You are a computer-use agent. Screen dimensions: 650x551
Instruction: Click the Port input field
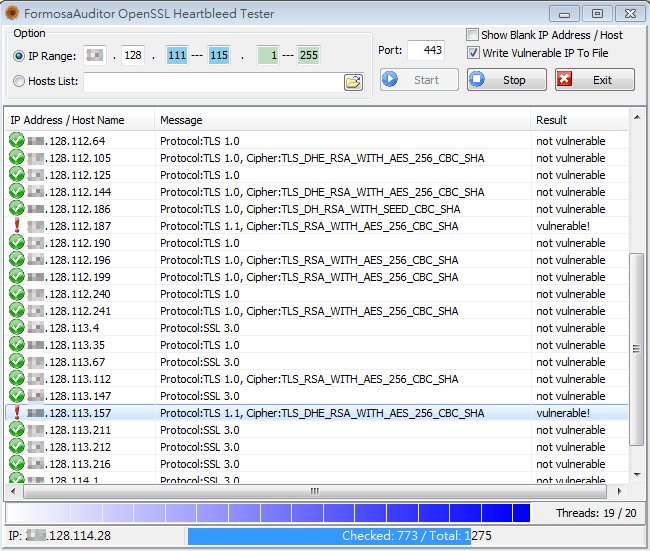[426, 50]
